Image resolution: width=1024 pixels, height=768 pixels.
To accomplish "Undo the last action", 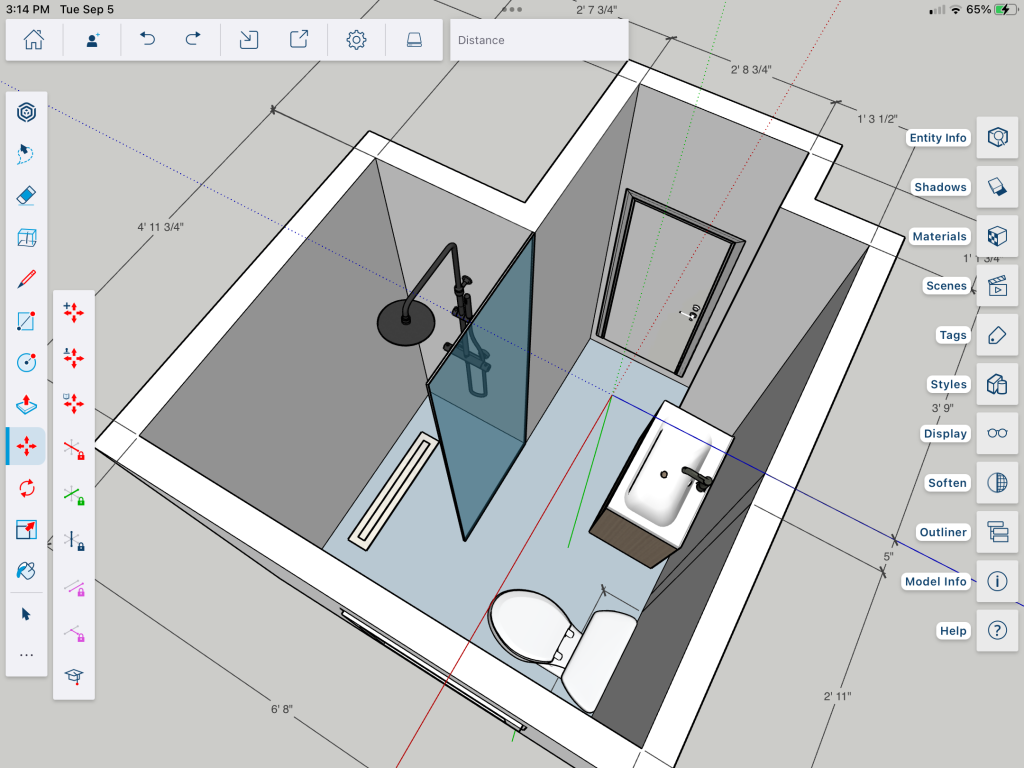I will point(148,40).
